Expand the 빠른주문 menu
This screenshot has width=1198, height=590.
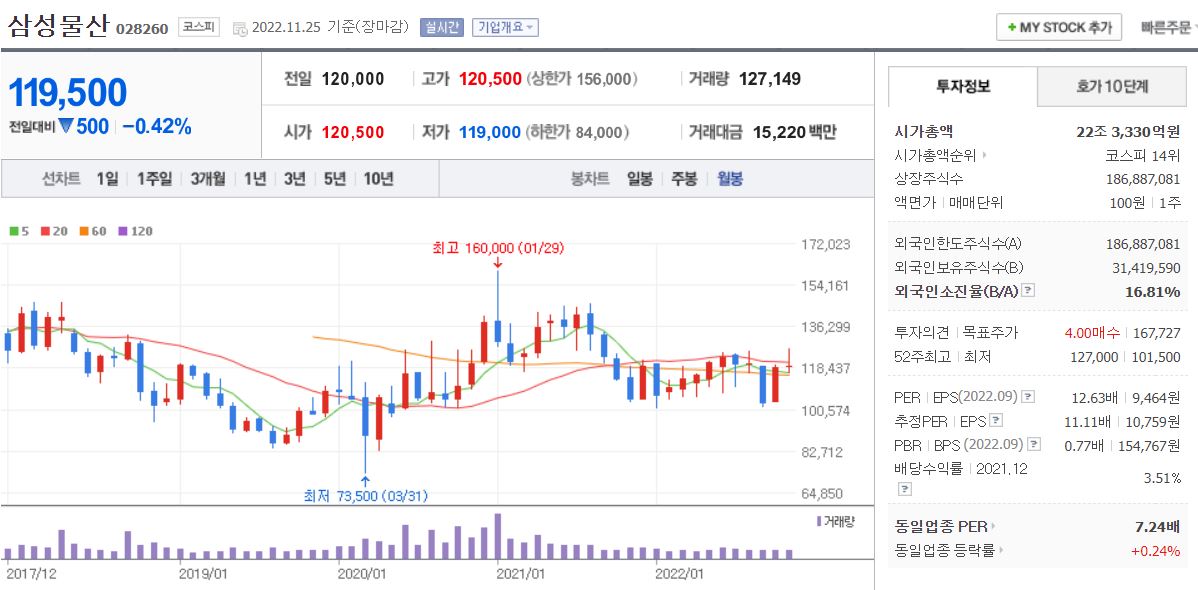click(1167, 28)
